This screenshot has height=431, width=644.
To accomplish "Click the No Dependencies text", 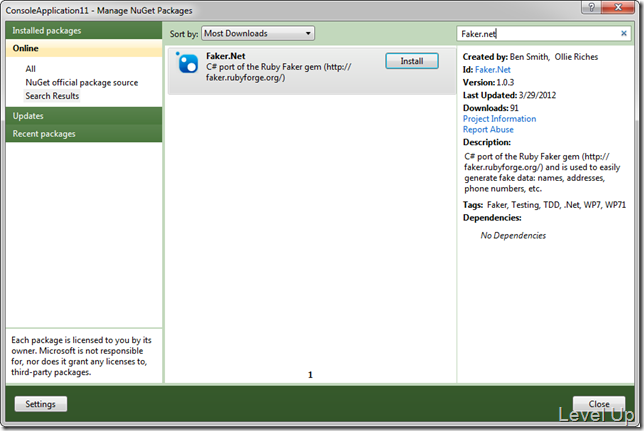I will (513, 235).
